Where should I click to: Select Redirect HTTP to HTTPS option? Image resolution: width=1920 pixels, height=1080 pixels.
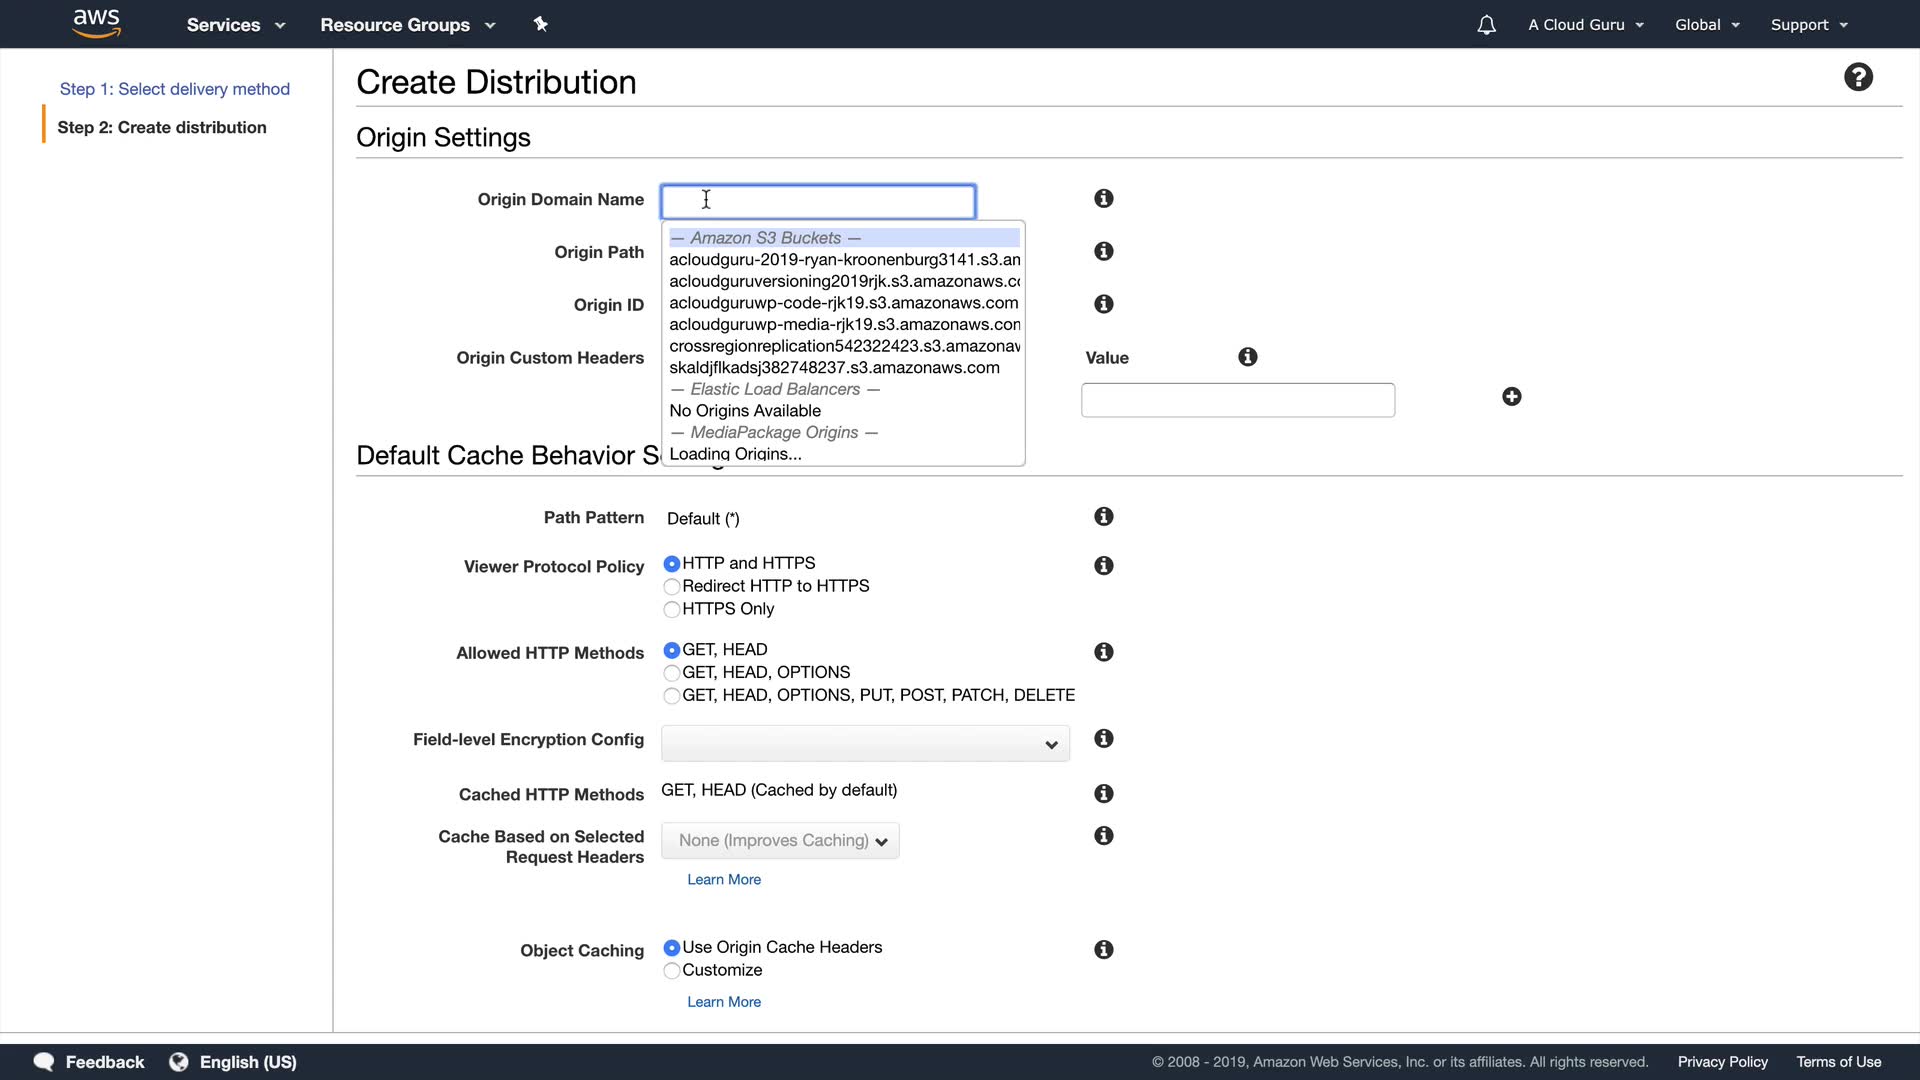[x=672, y=587]
